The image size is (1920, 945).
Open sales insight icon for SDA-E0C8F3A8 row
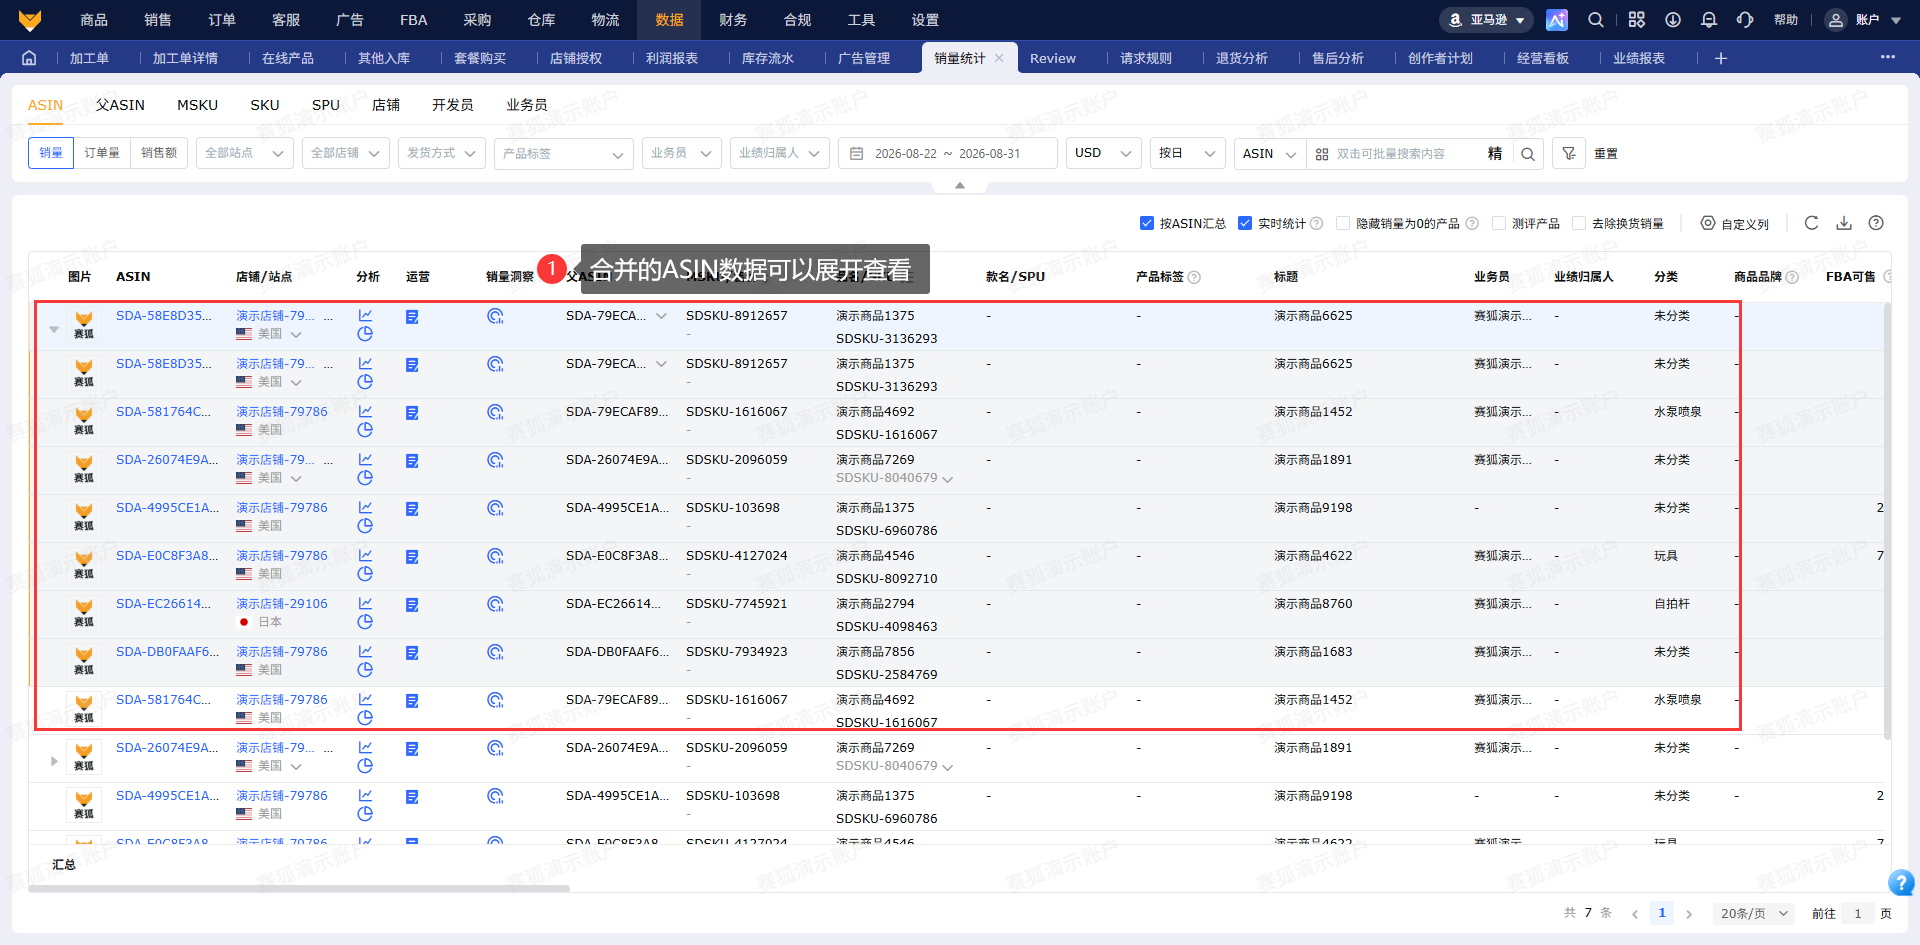tap(495, 556)
